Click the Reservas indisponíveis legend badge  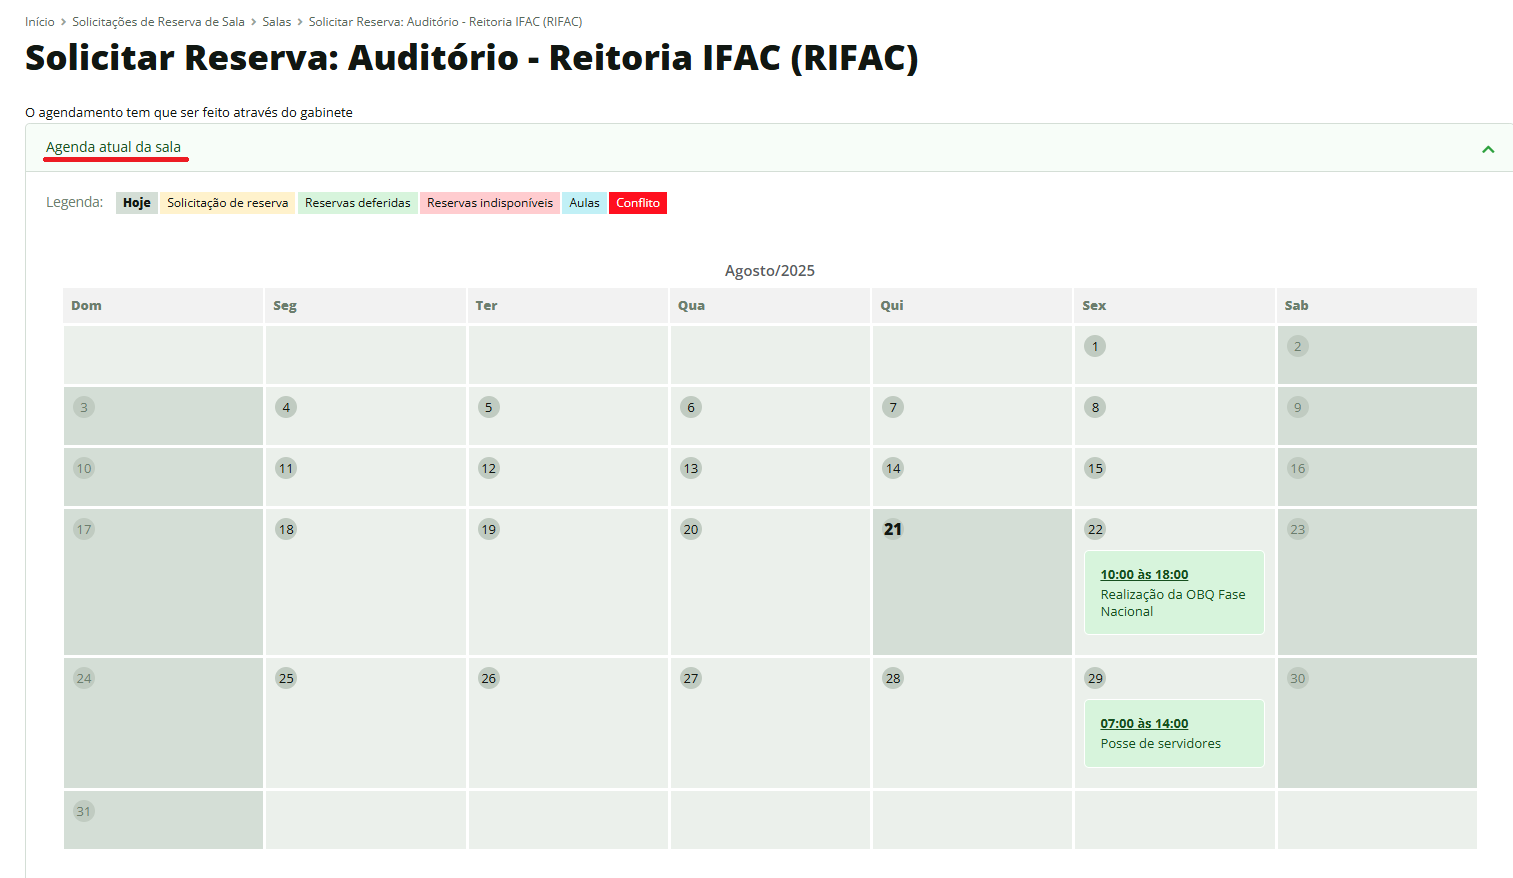tap(489, 203)
